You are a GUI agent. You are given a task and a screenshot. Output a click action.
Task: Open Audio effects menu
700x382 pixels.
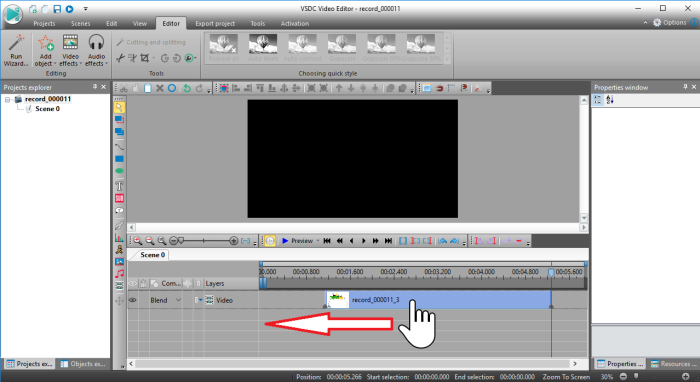tap(96, 50)
